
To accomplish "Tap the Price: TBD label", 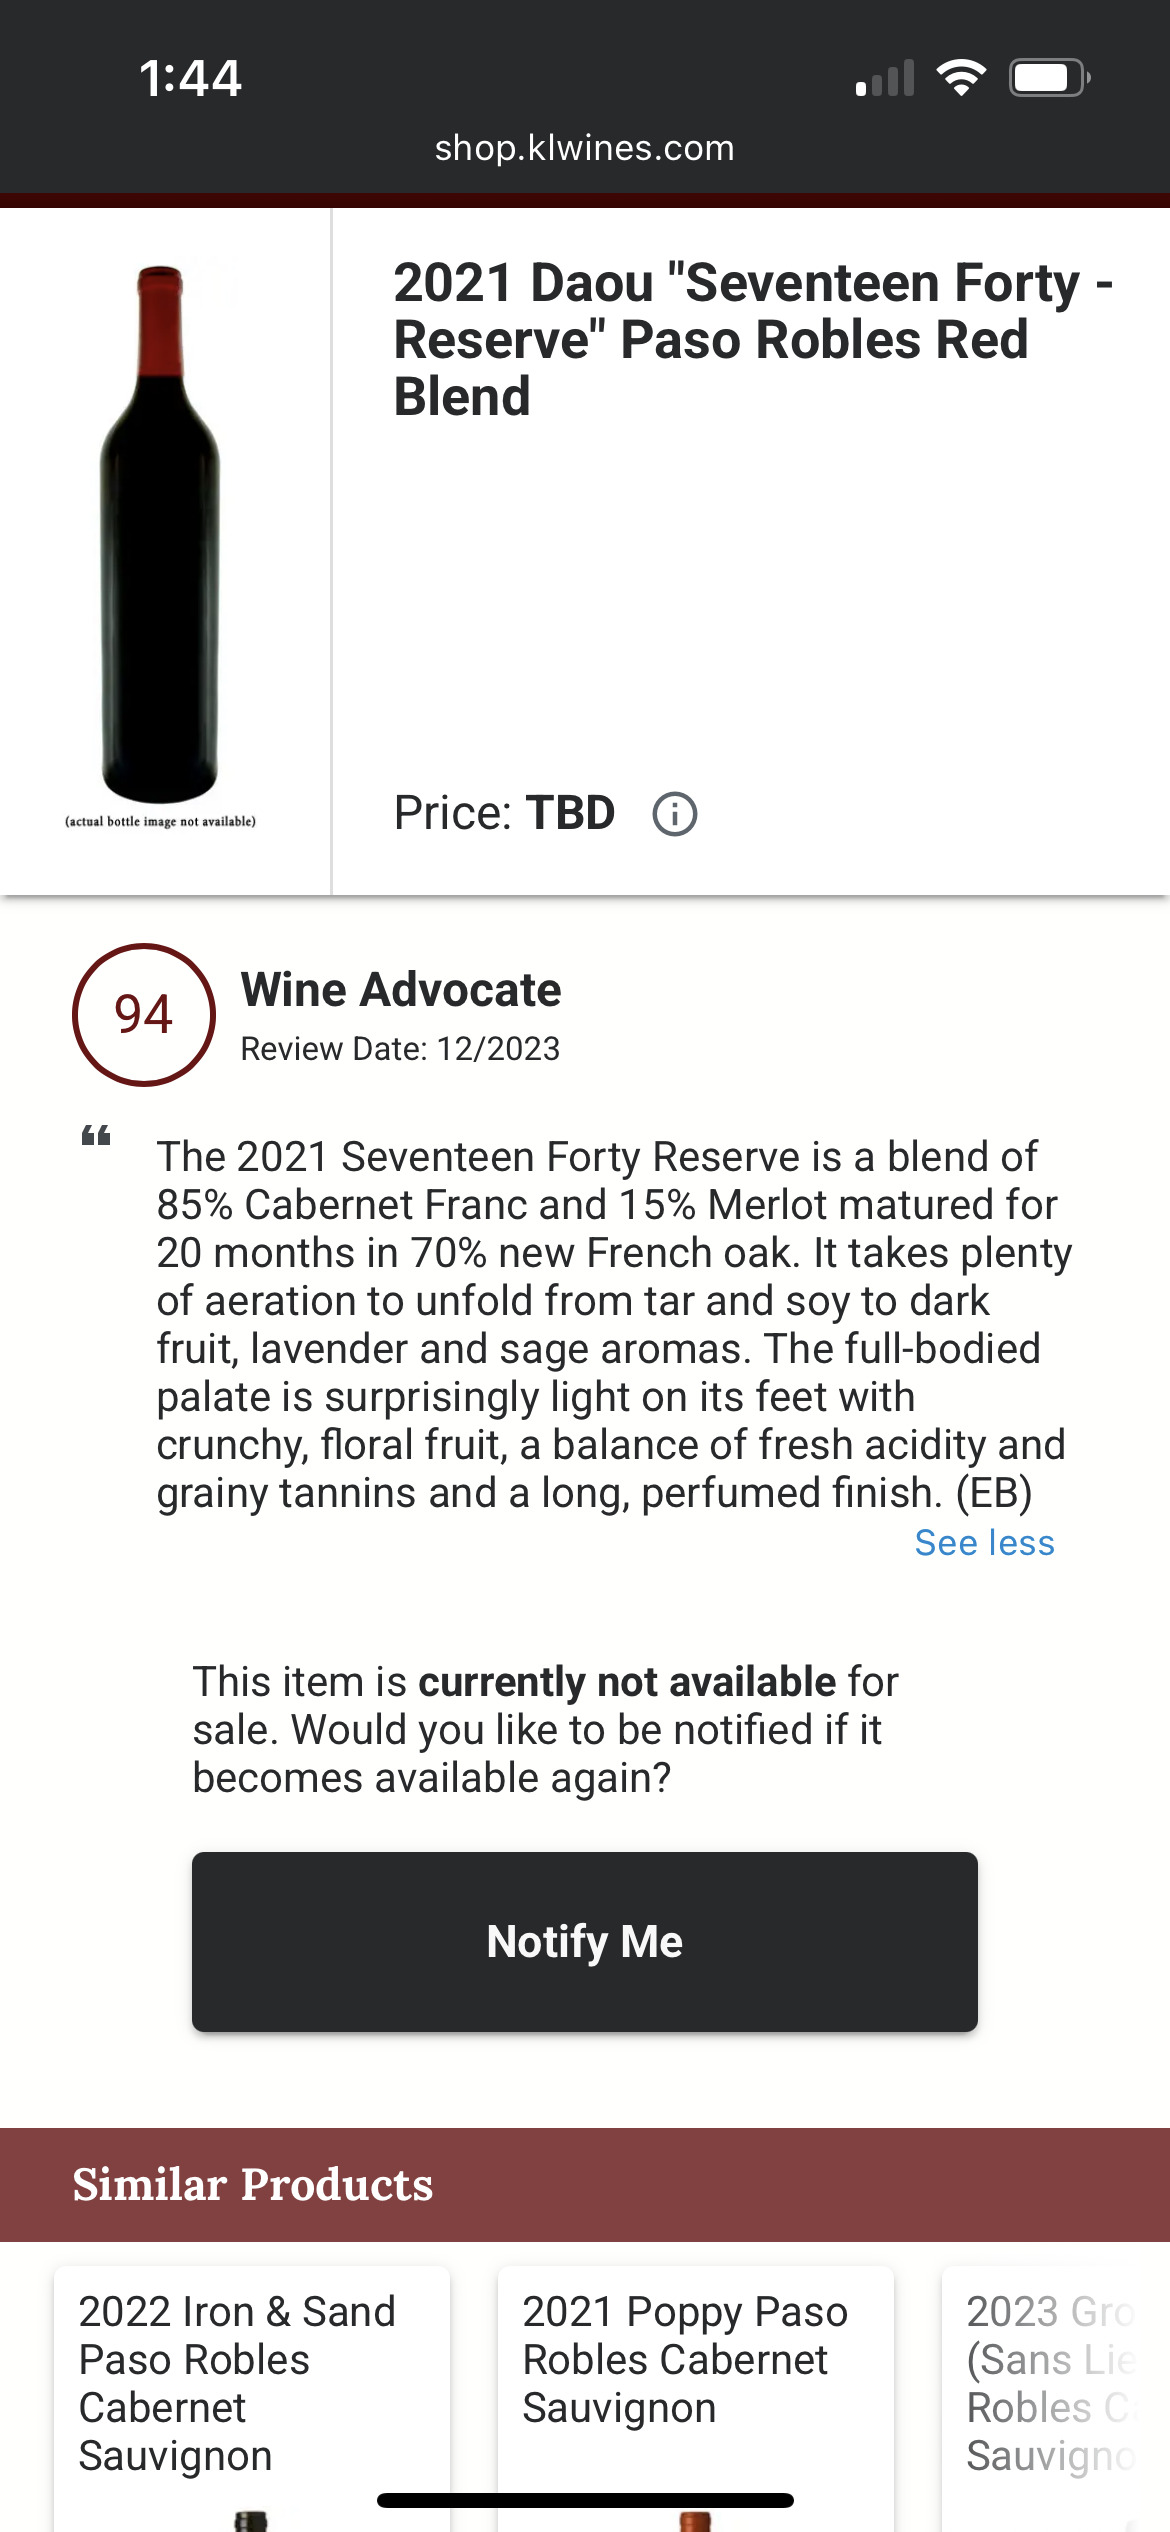I will click(504, 813).
